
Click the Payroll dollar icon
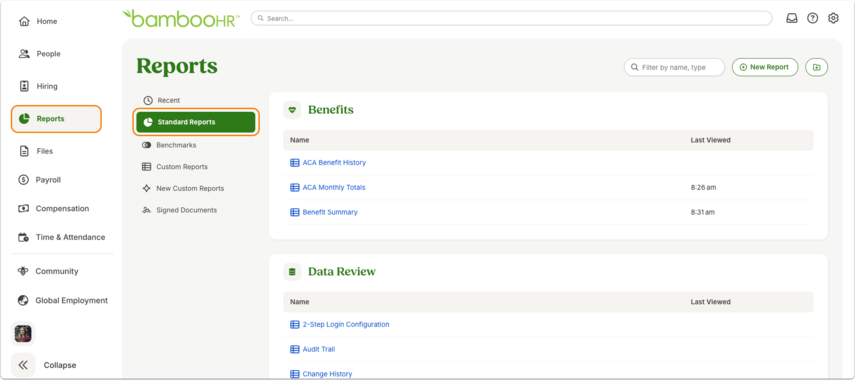click(23, 179)
